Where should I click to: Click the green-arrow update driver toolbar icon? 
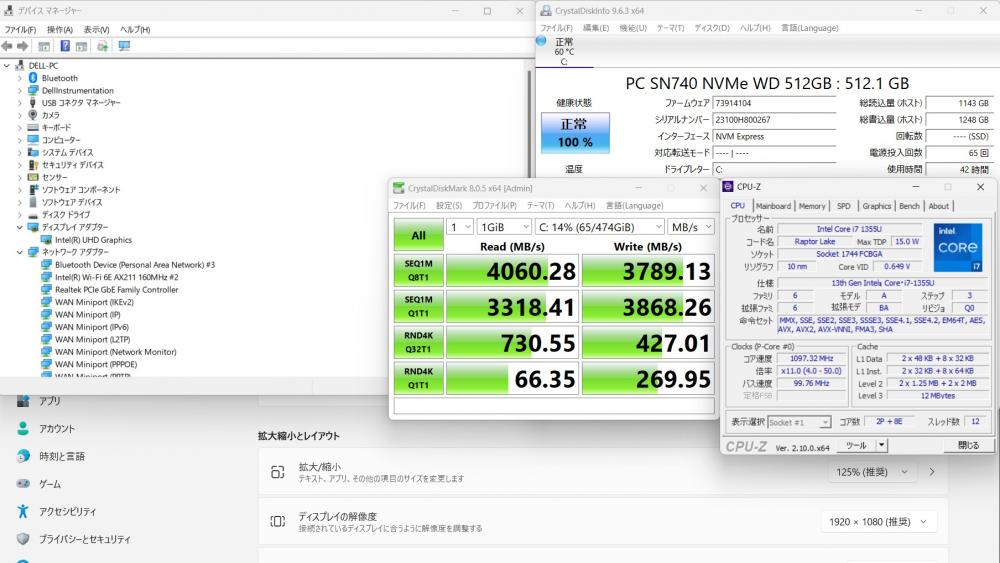pos(102,46)
